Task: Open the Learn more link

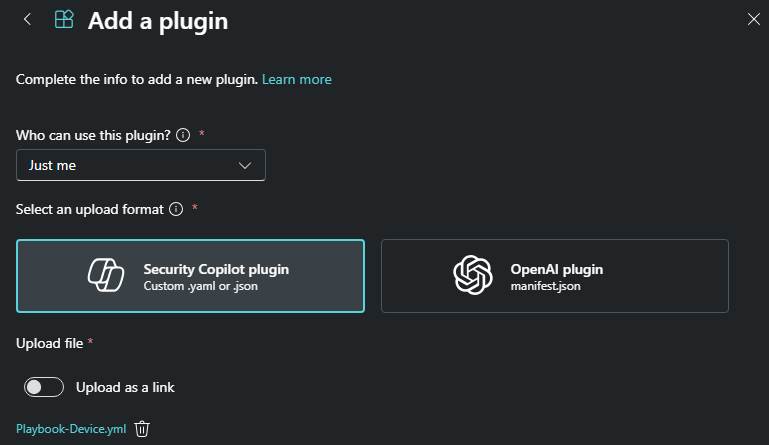Action: tap(297, 79)
